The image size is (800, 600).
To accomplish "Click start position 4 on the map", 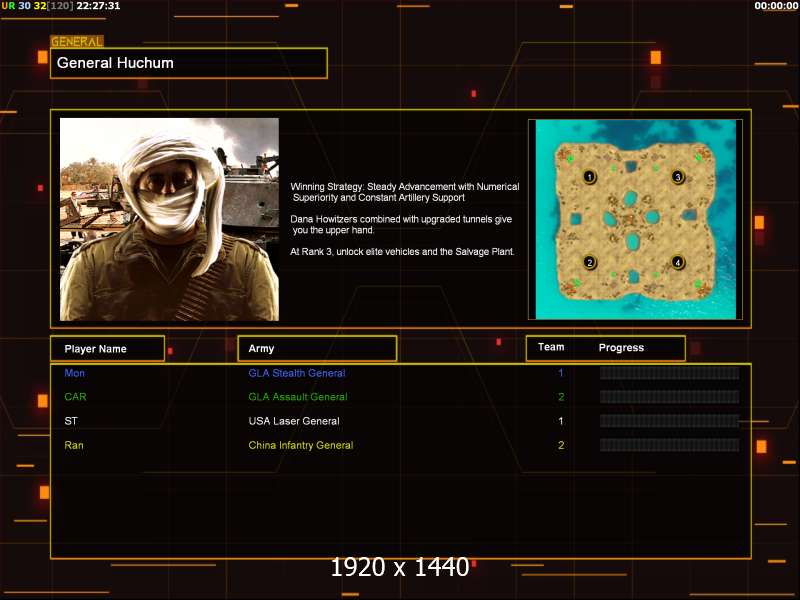I will [x=678, y=262].
